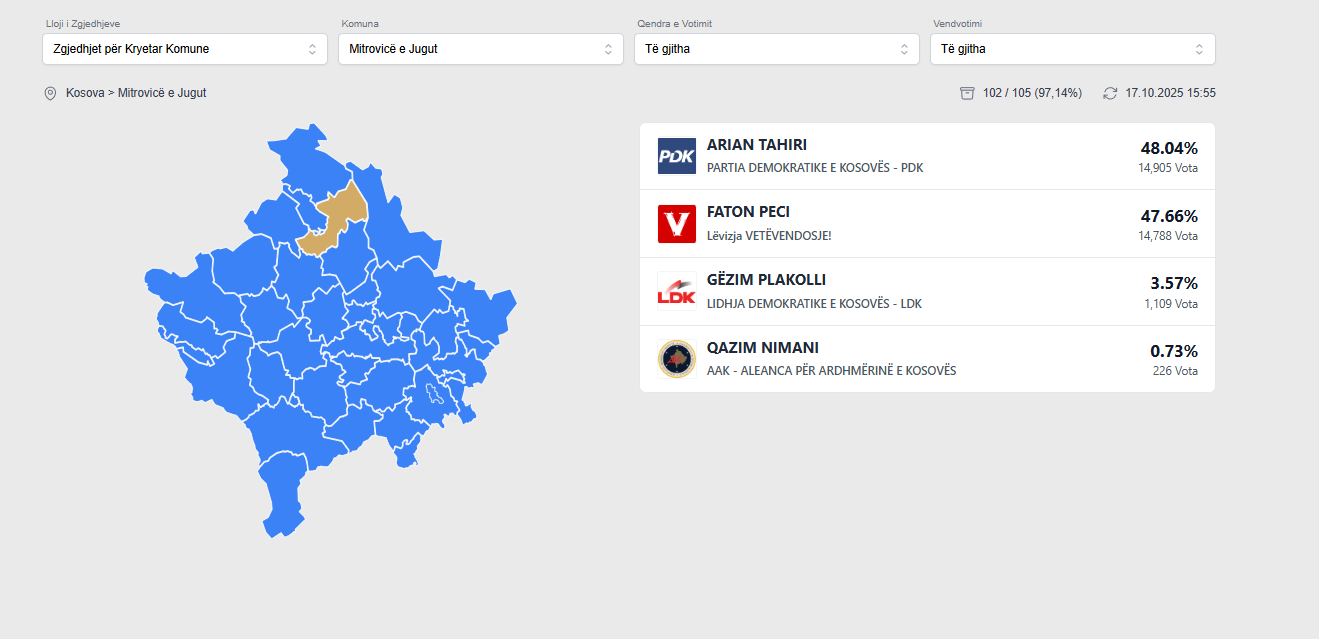Click Qazim Nimani candidate name
This screenshot has height=639, width=1319.
[x=763, y=348]
